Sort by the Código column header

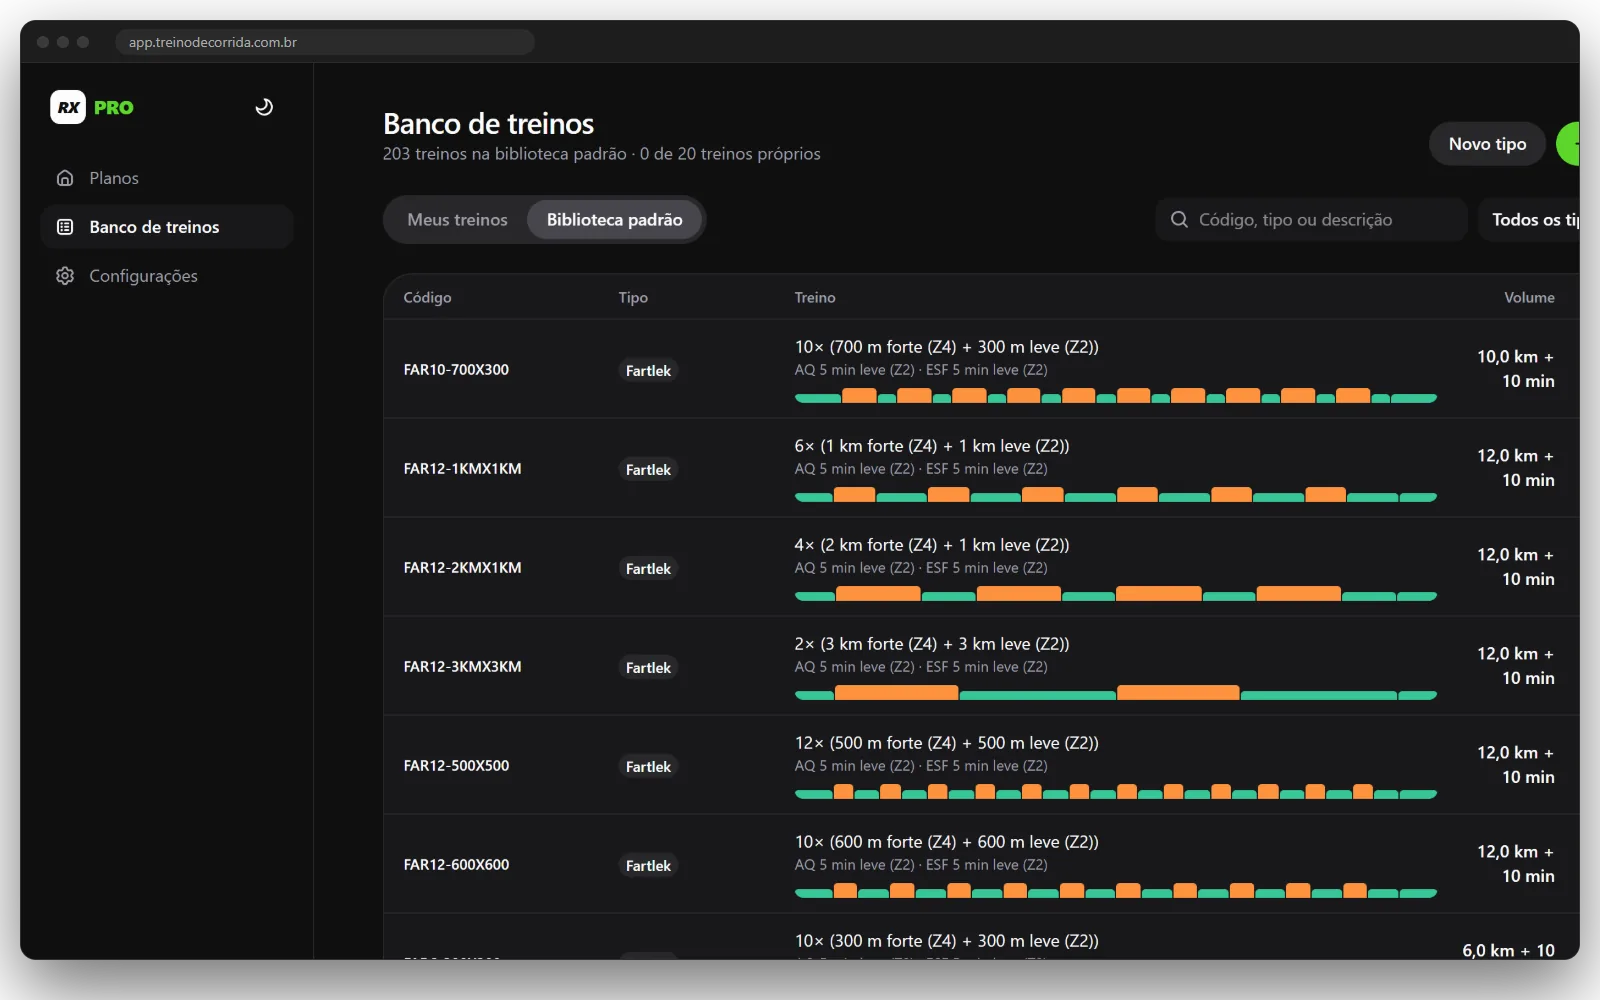[427, 298]
